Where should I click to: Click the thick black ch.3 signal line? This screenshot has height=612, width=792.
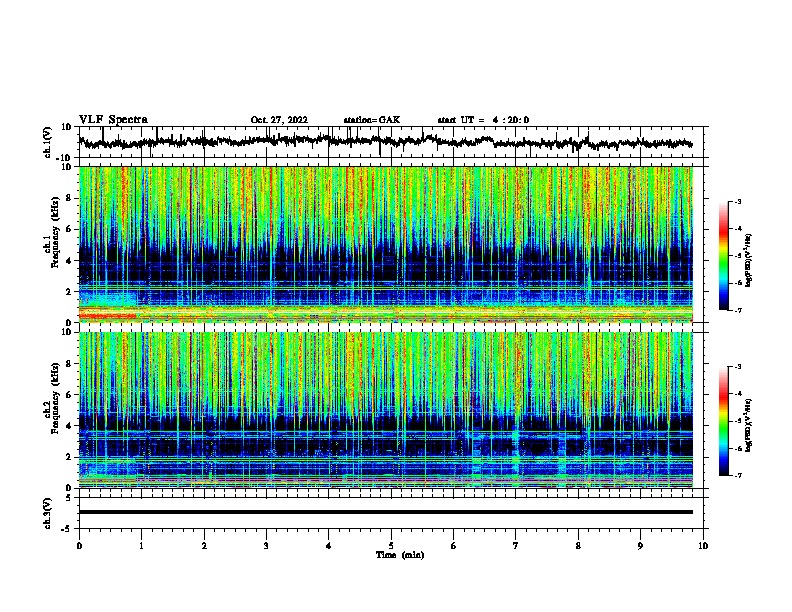385,512
